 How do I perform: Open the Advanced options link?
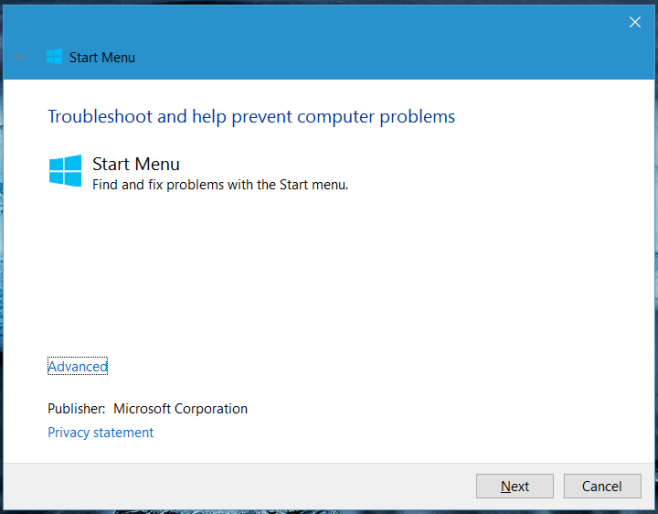point(78,366)
